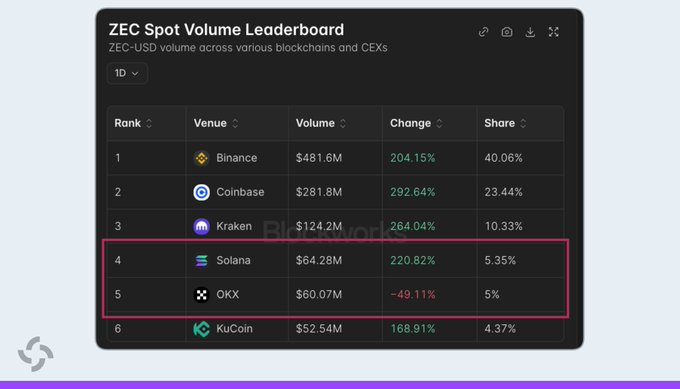Select the Binance venue name
Image resolution: width=680 pixels, height=389 pixels.
coord(236,158)
